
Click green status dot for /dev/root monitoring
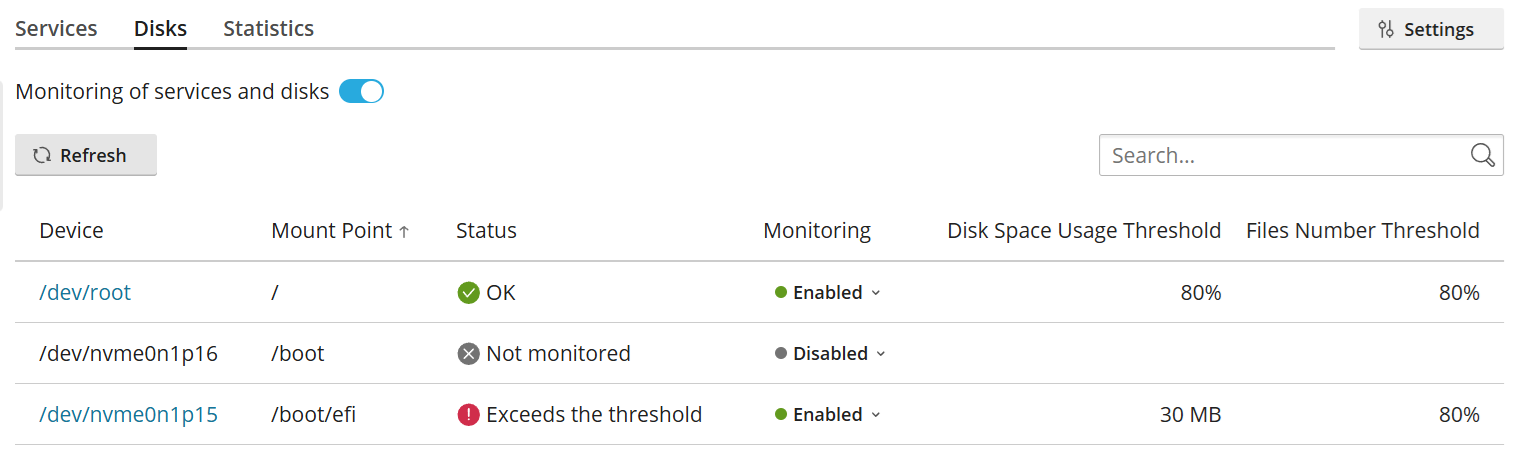781,293
